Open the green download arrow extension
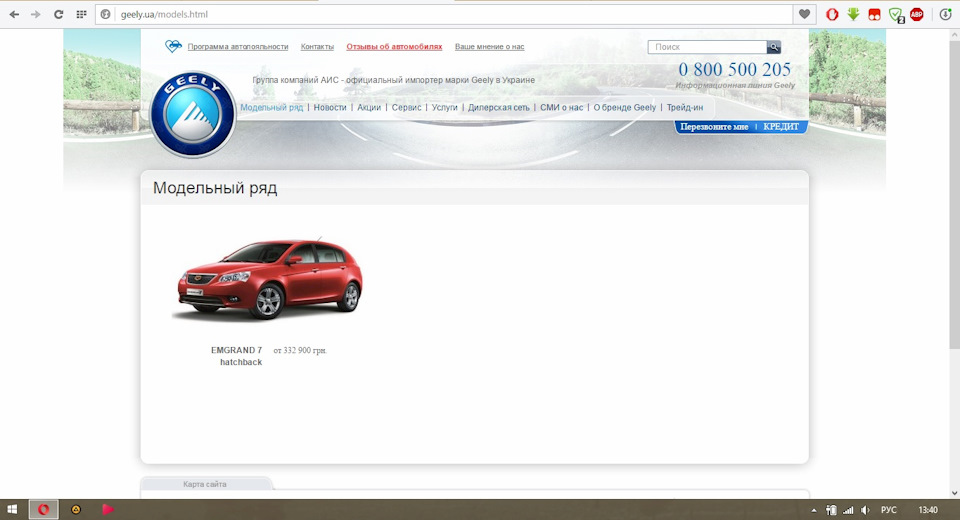Image resolution: width=960 pixels, height=520 pixels. tap(853, 14)
